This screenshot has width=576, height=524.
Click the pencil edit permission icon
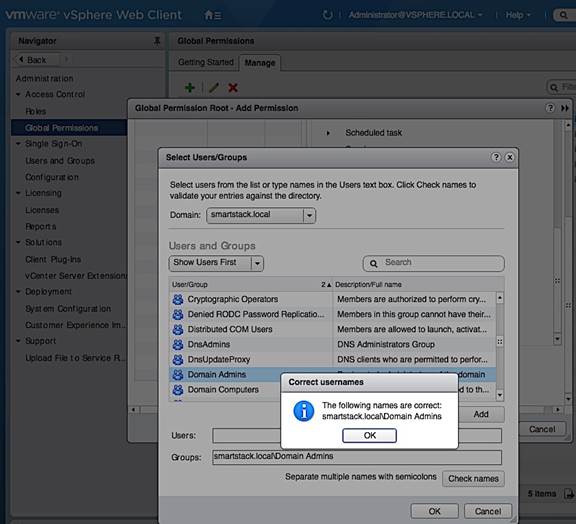214,87
